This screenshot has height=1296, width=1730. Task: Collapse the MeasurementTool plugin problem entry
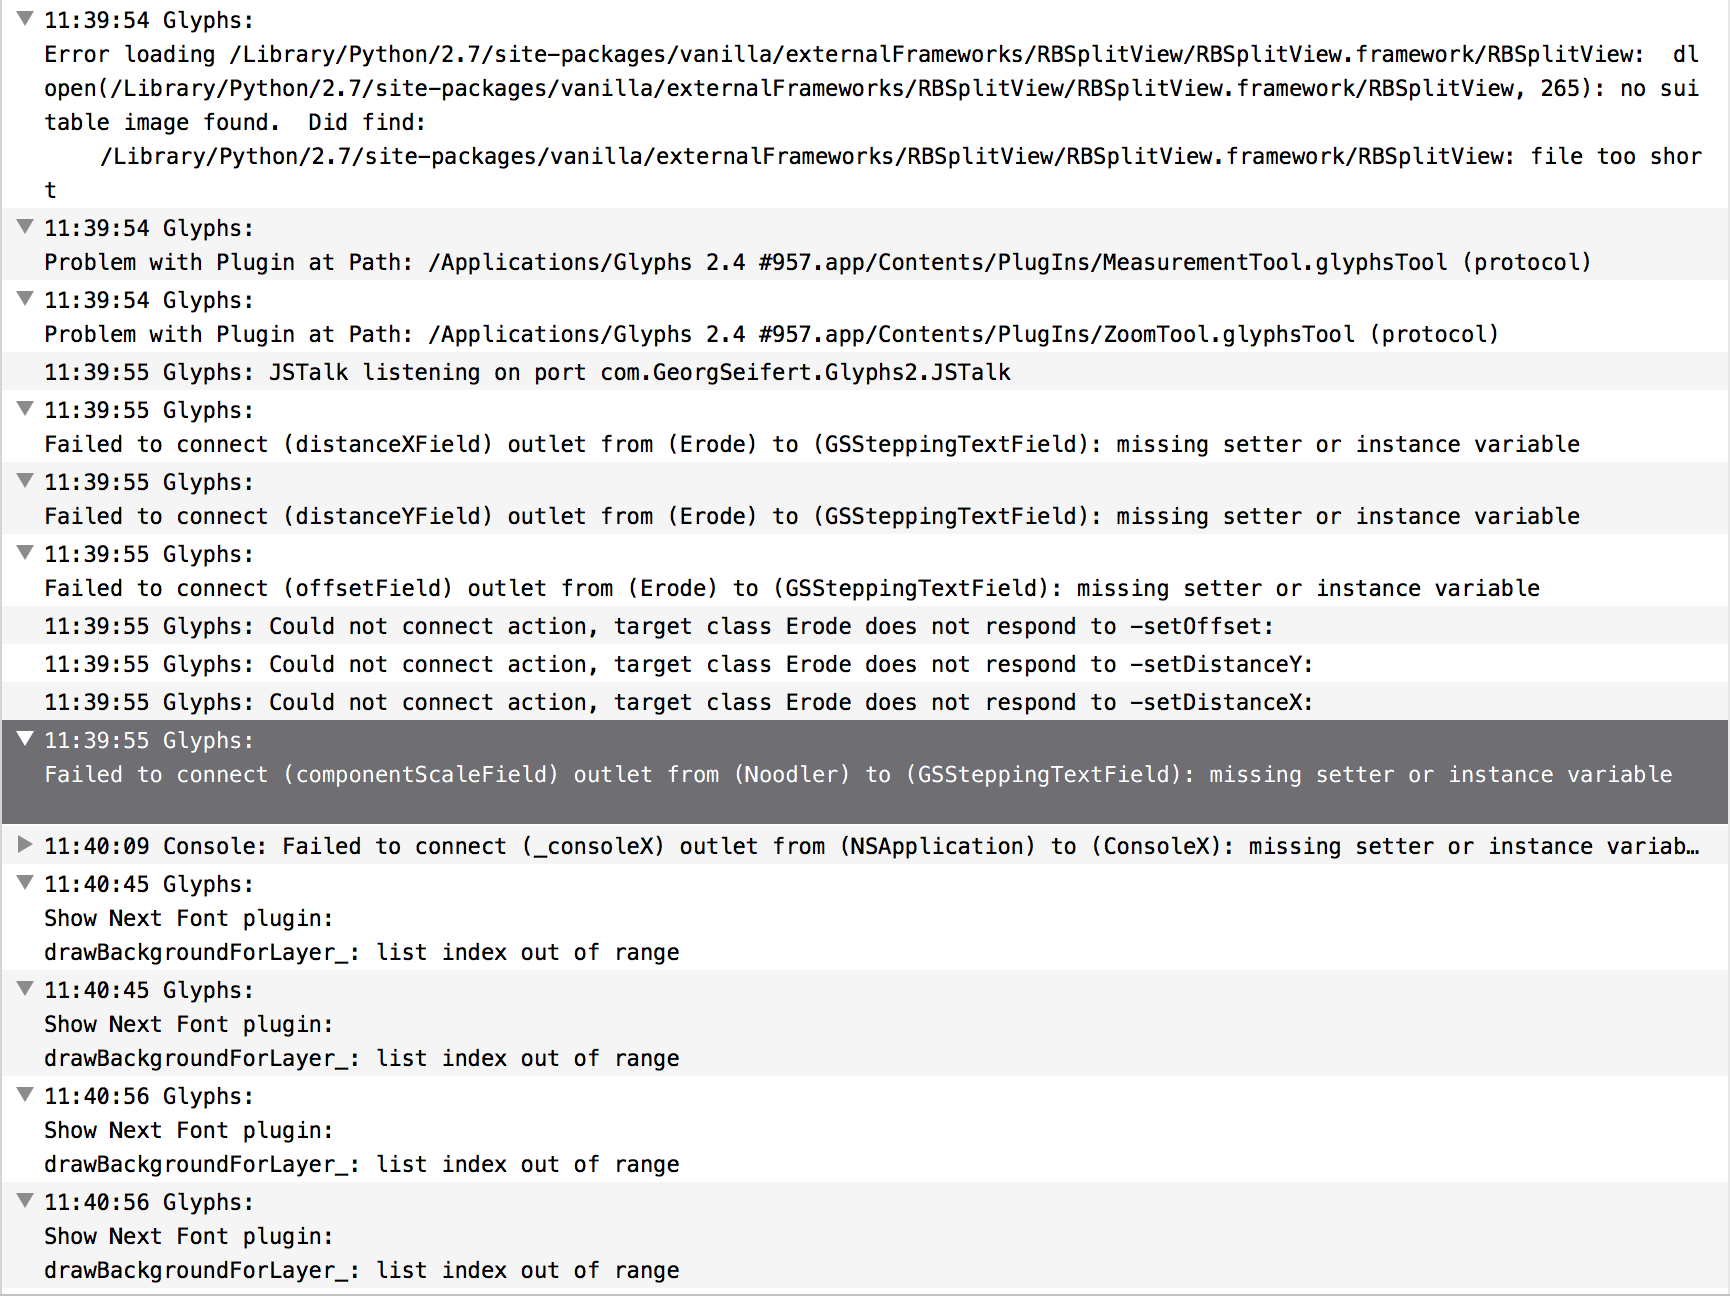26,227
